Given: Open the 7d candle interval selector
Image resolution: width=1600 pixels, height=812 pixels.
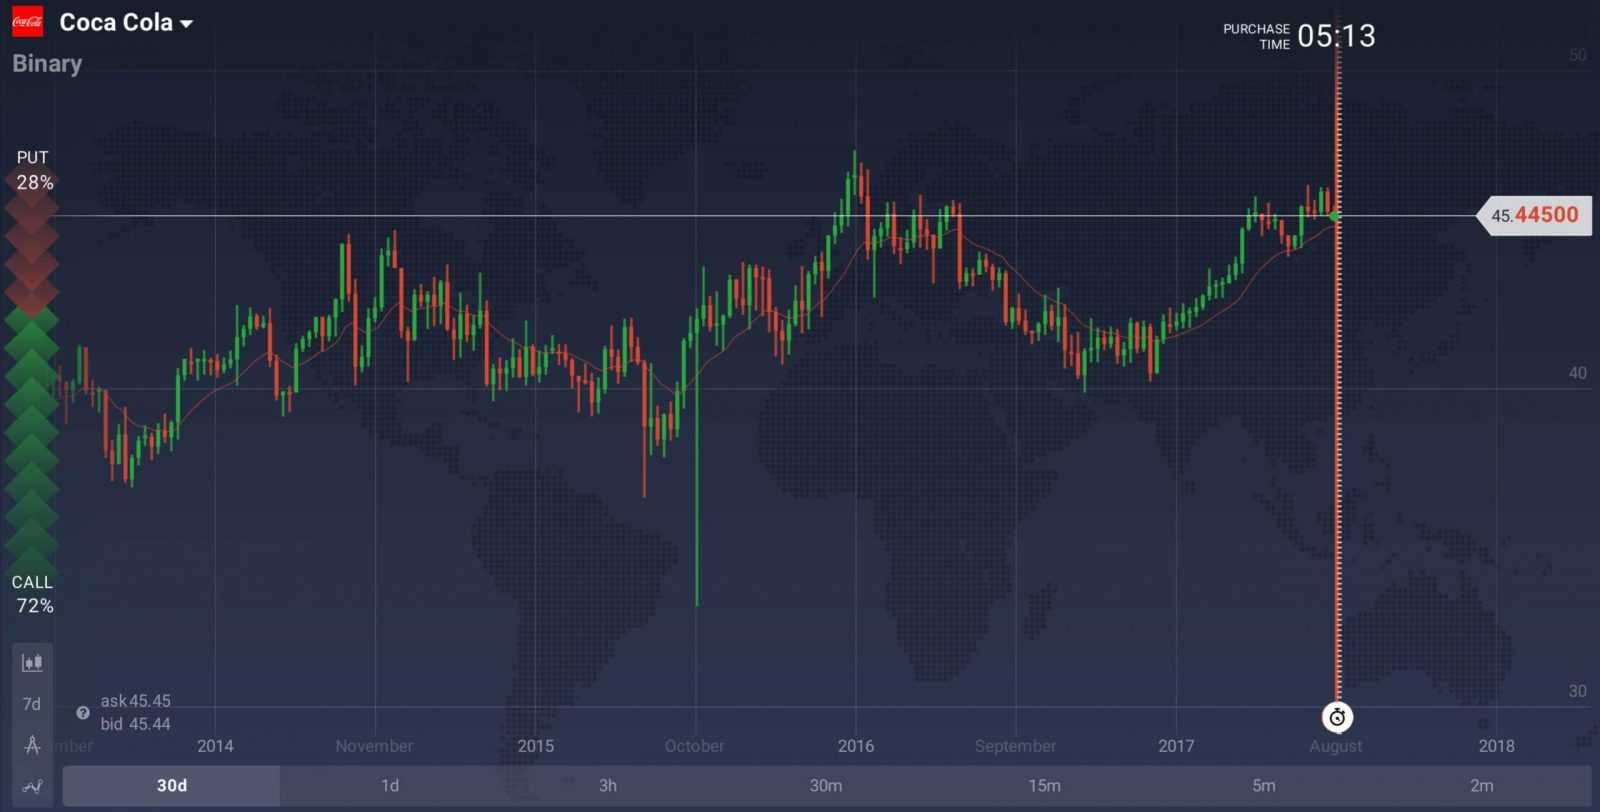Looking at the screenshot, I should point(32,704).
